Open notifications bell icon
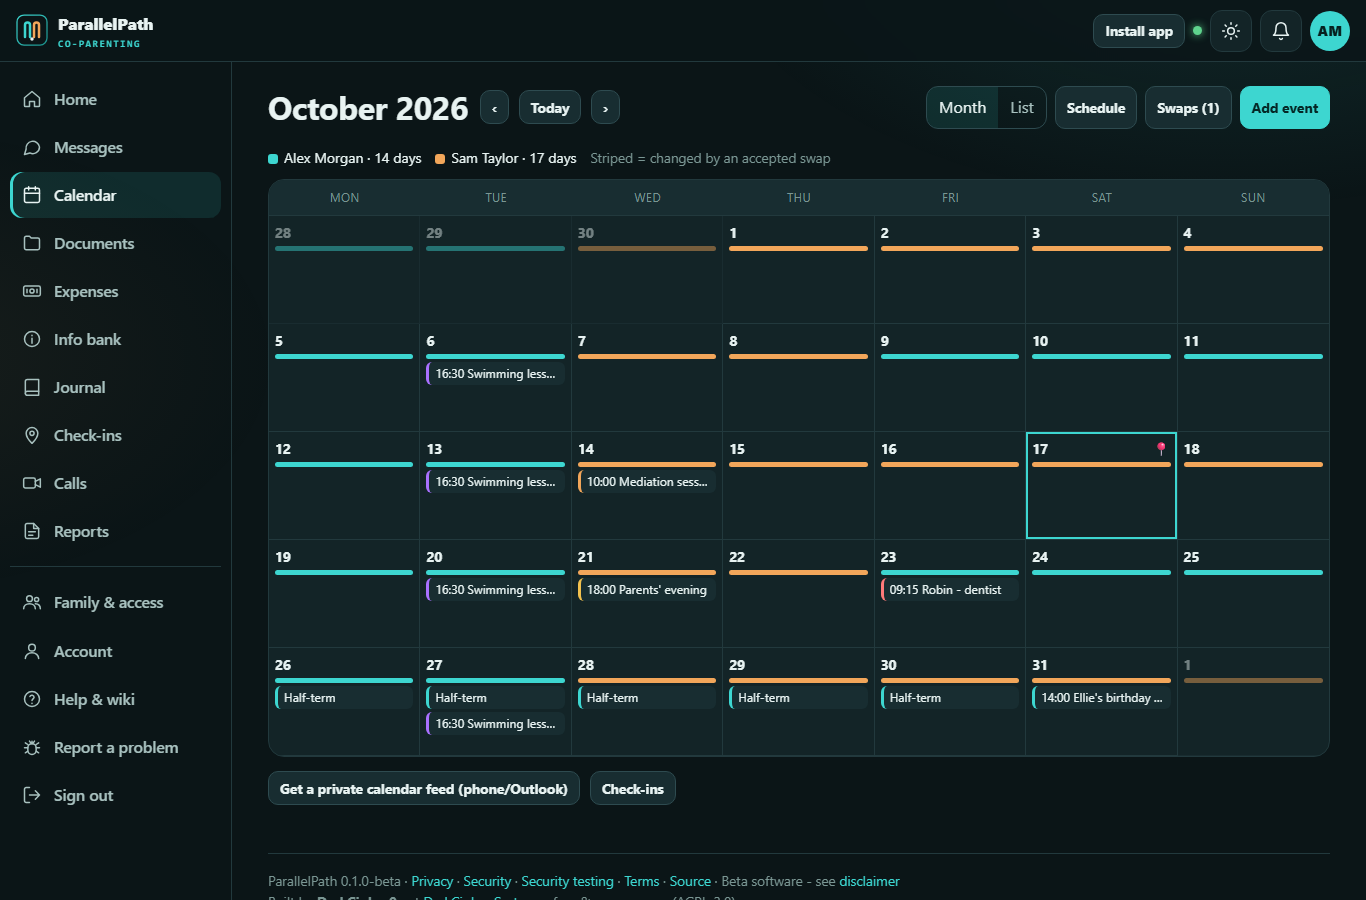1366x900 pixels. 1281,31
